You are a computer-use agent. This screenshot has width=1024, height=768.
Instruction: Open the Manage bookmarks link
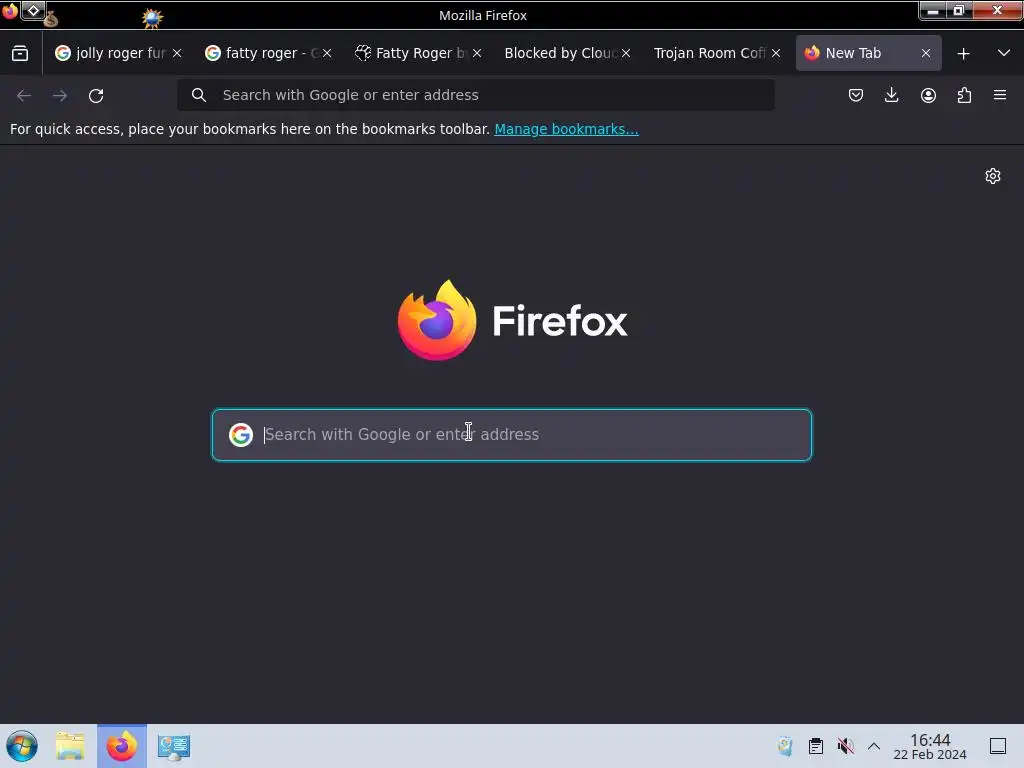566,129
